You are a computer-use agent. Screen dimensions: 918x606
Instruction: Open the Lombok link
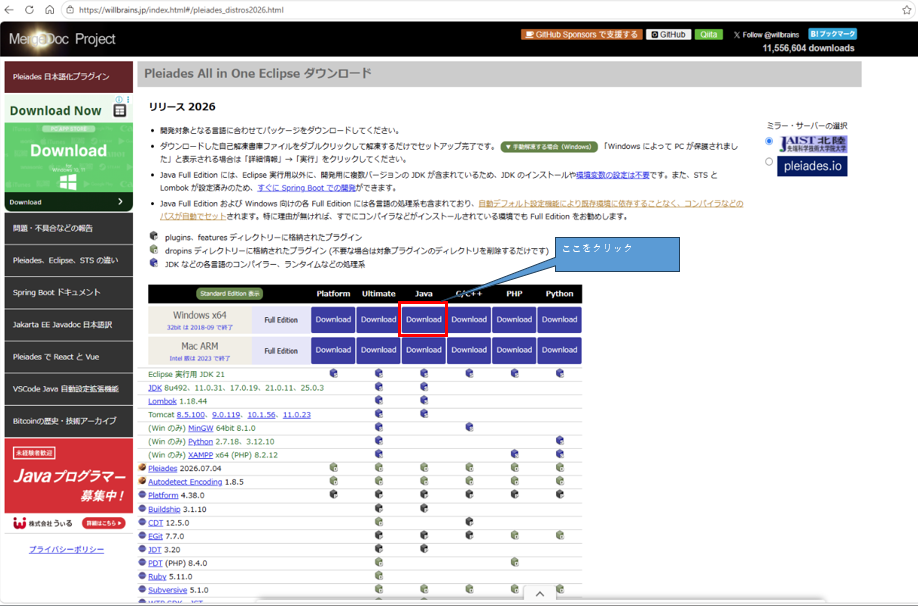tap(162, 401)
